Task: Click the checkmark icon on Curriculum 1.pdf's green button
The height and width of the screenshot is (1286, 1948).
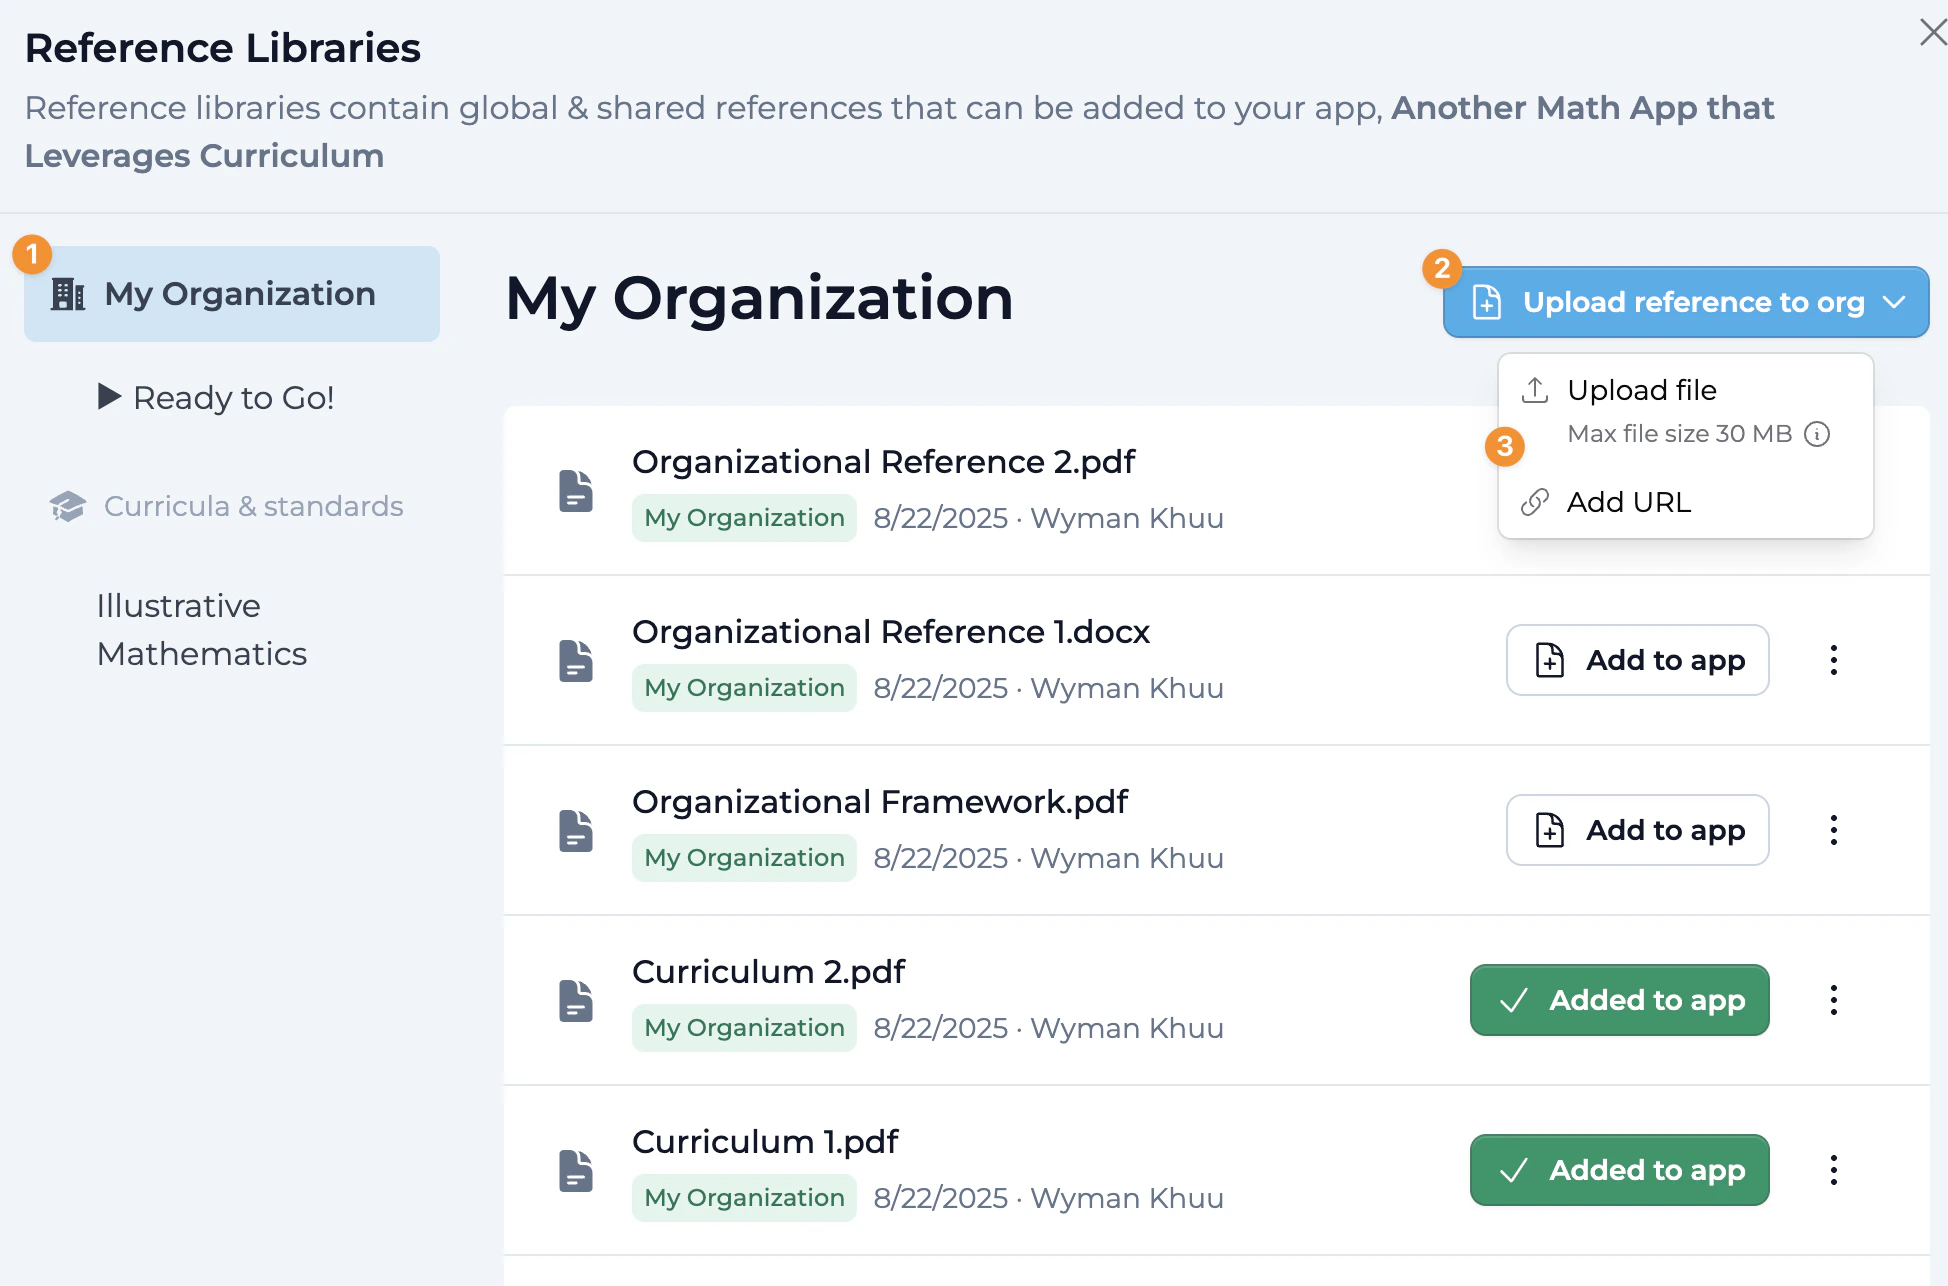Action: coord(1514,1170)
